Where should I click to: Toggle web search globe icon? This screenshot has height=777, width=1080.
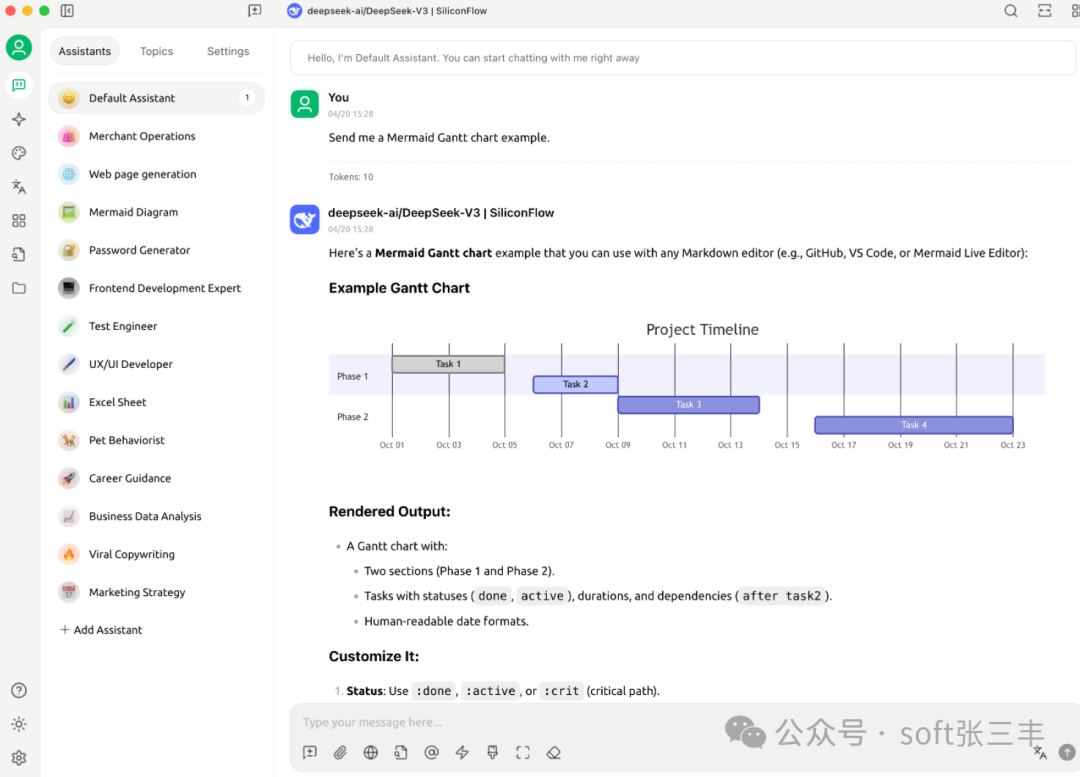(371, 752)
